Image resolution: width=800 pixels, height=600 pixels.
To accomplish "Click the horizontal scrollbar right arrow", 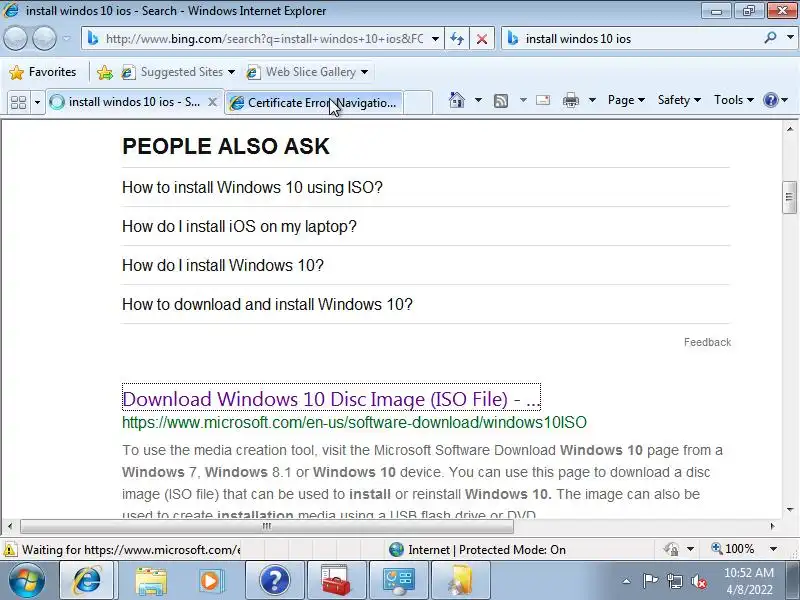I will pos(772,526).
